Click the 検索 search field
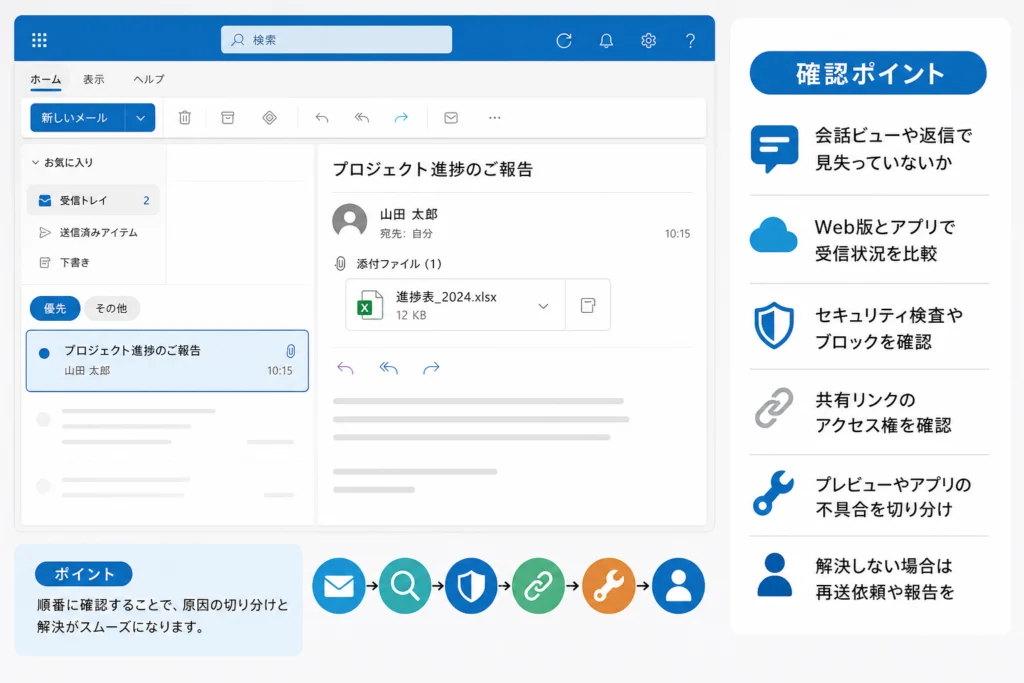1024x683 pixels. [x=336, y=40]
